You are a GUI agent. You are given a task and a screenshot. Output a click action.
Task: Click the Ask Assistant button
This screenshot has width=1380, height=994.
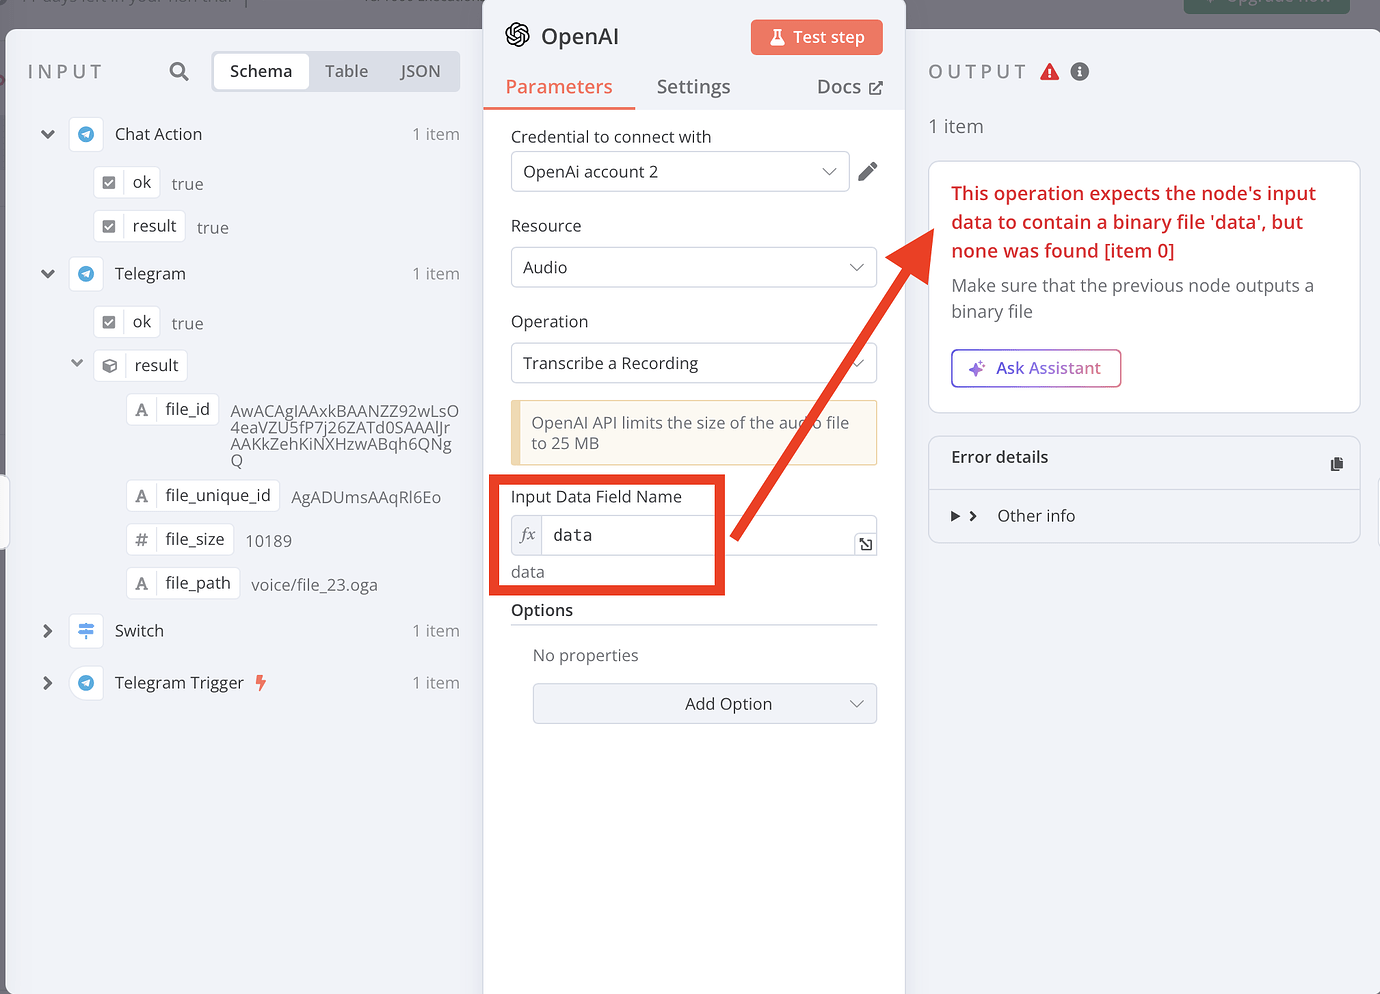(1036, 368)
